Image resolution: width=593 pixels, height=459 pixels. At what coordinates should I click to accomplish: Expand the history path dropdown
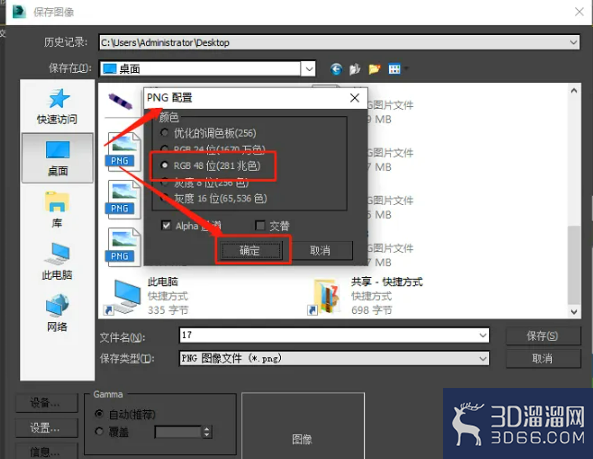574,42
